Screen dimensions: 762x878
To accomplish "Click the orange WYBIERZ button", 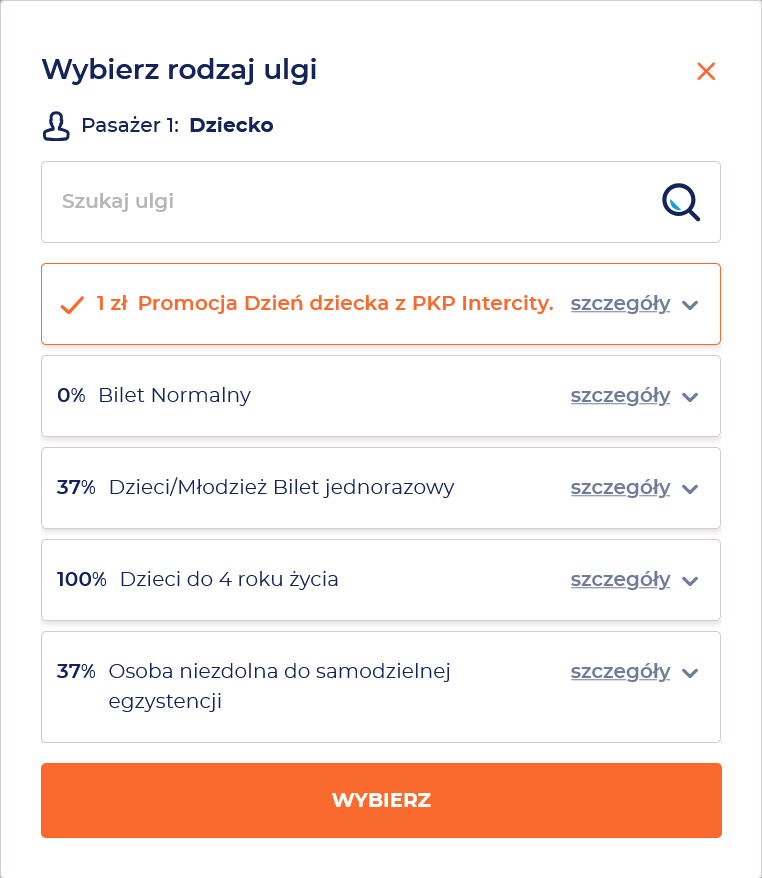I will tap(381, 800).
